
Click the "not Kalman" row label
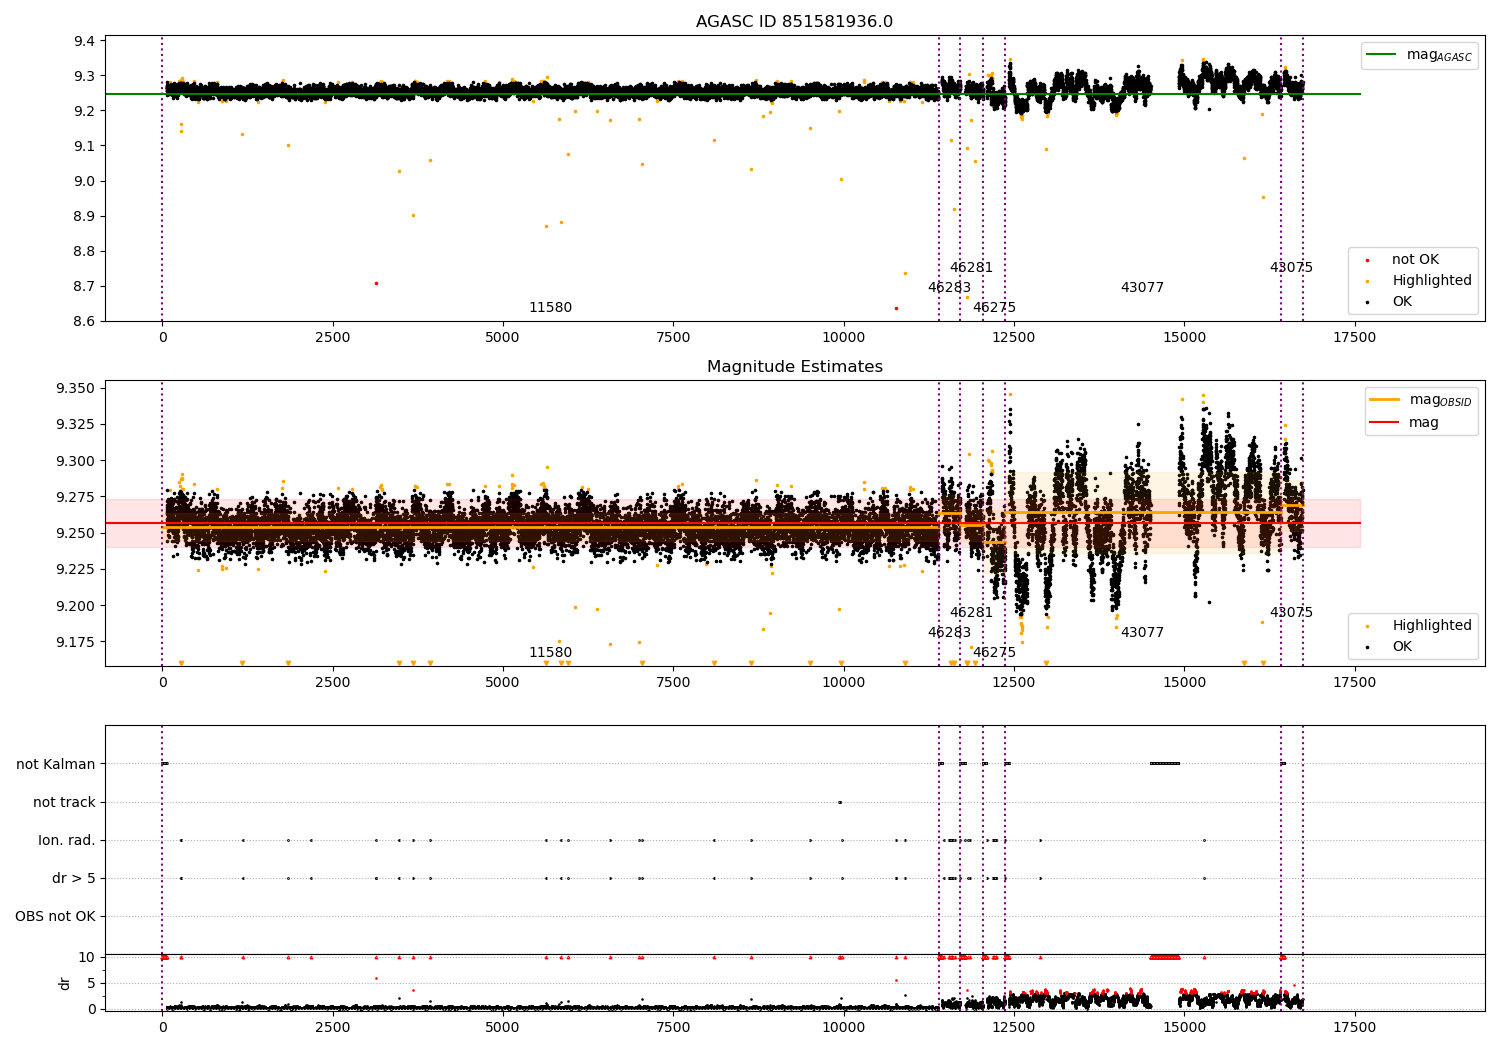pos(56,765)
